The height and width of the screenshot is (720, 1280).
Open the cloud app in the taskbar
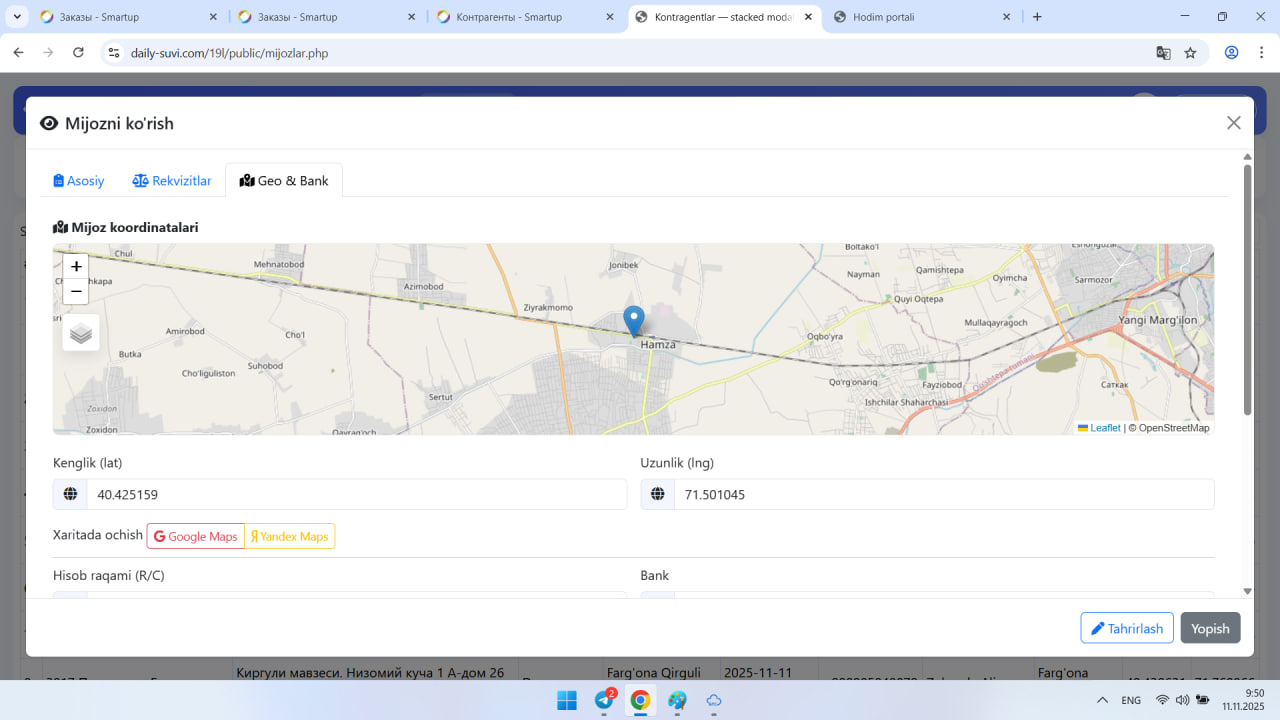[714, 700]
